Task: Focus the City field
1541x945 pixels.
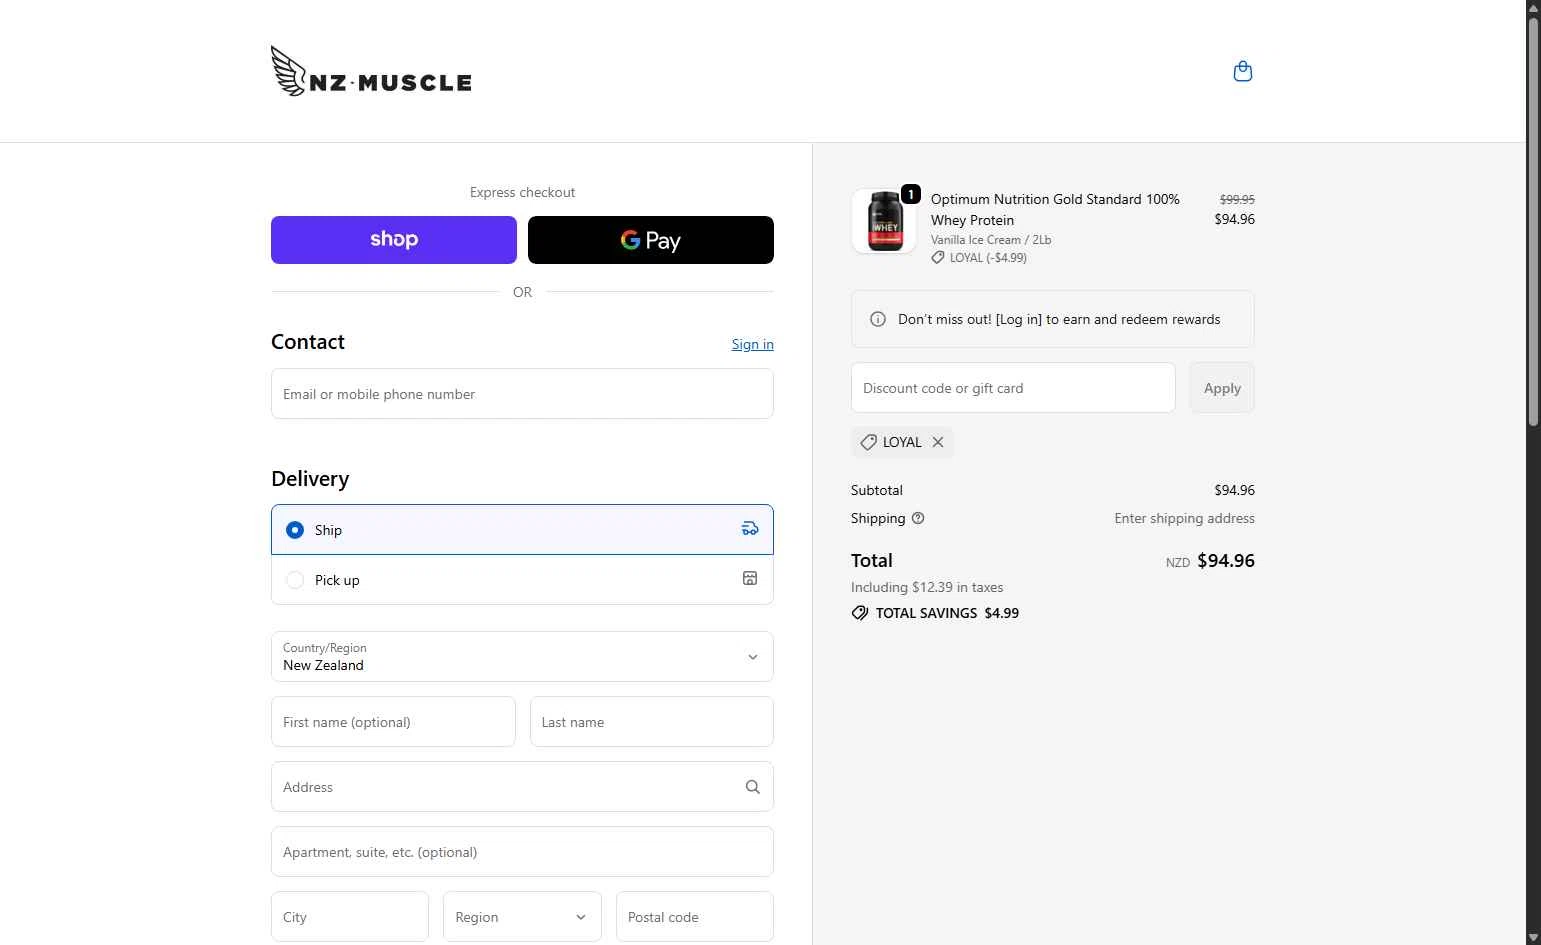Action: click(350, 916)
